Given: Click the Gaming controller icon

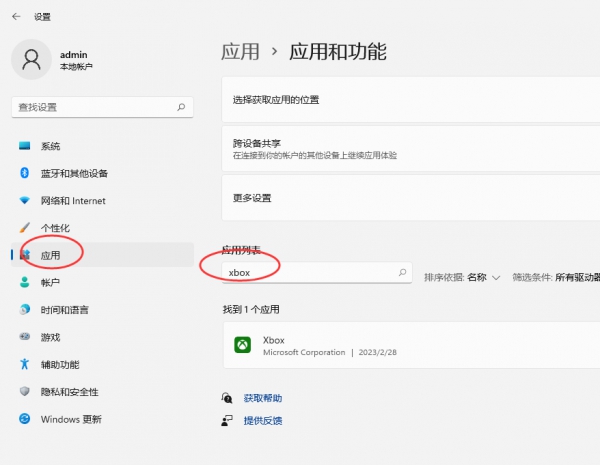Looking at the screenshot, I should pyautogui.click(x=24, y=337).
